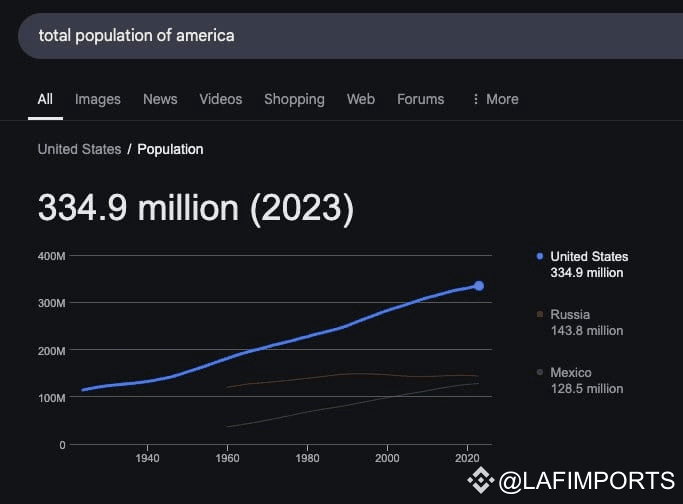Click the 1960 x-axis label
The width and height of the screenshot is (683, 504).
[x=227, y=458]
